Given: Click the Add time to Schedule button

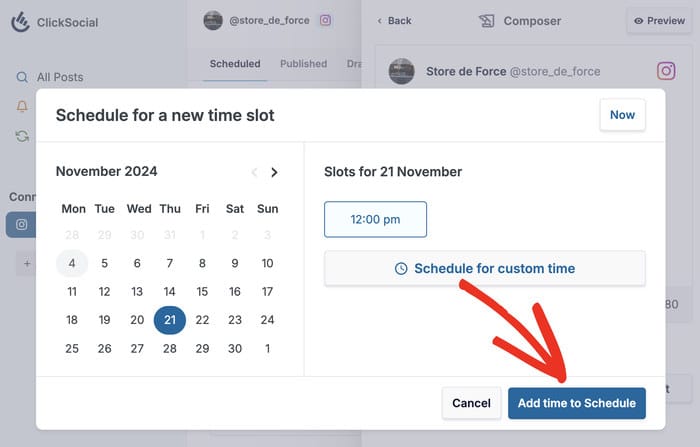Looking at the screenshot, I should [576, 403].
